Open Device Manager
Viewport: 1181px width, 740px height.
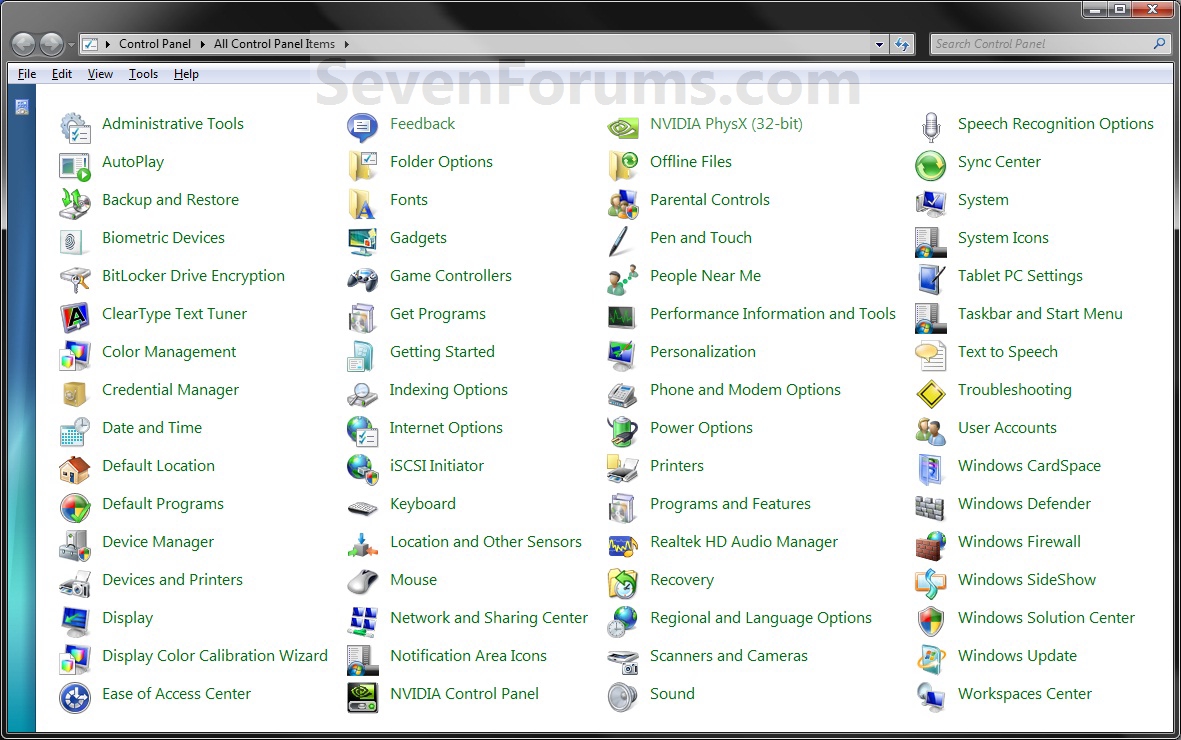[x=157, y=541]
